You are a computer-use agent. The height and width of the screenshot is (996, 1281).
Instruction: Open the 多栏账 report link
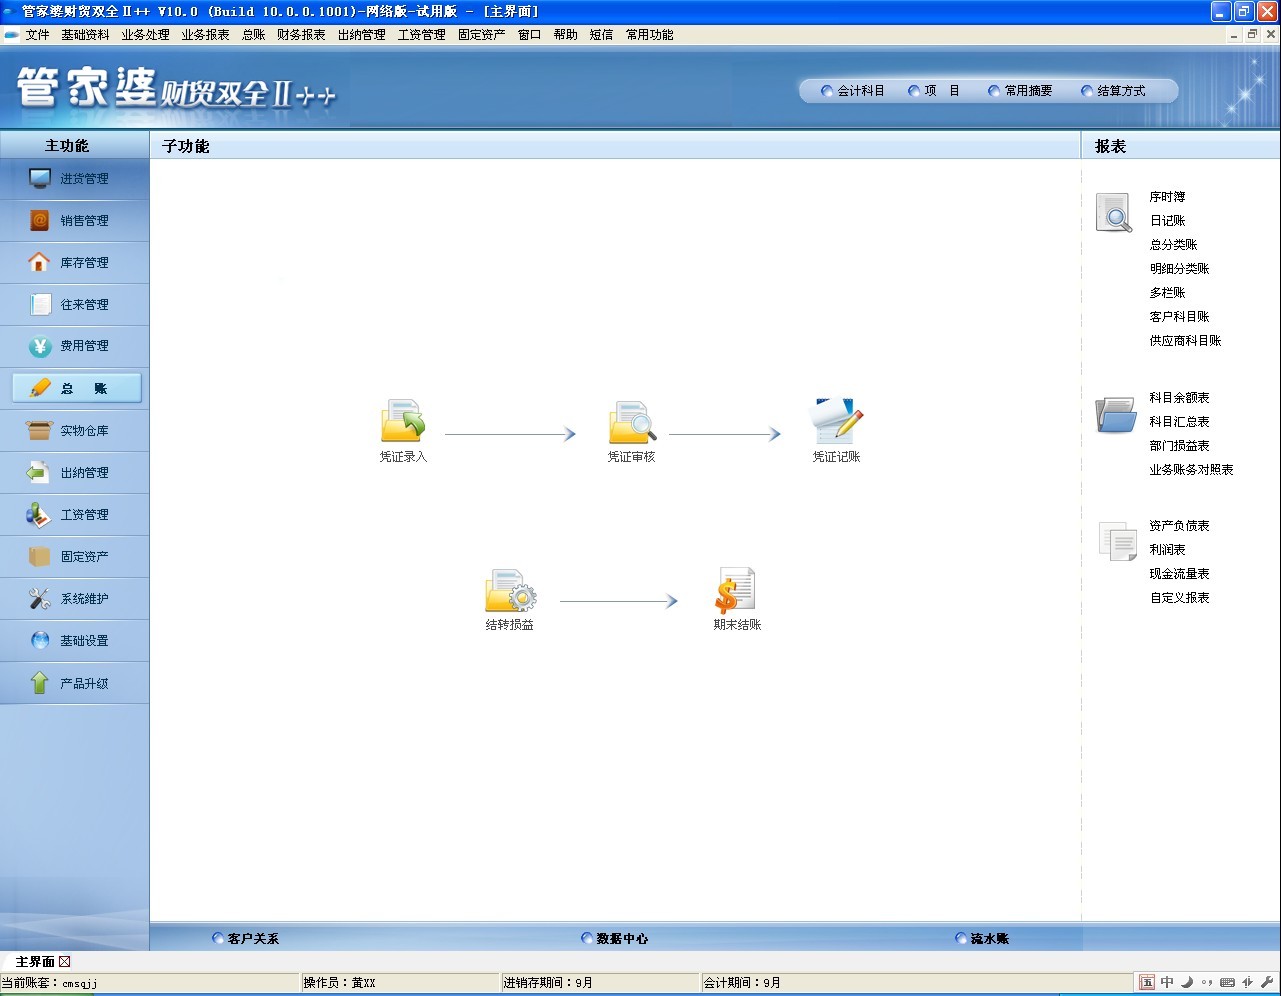[1167, 293]
